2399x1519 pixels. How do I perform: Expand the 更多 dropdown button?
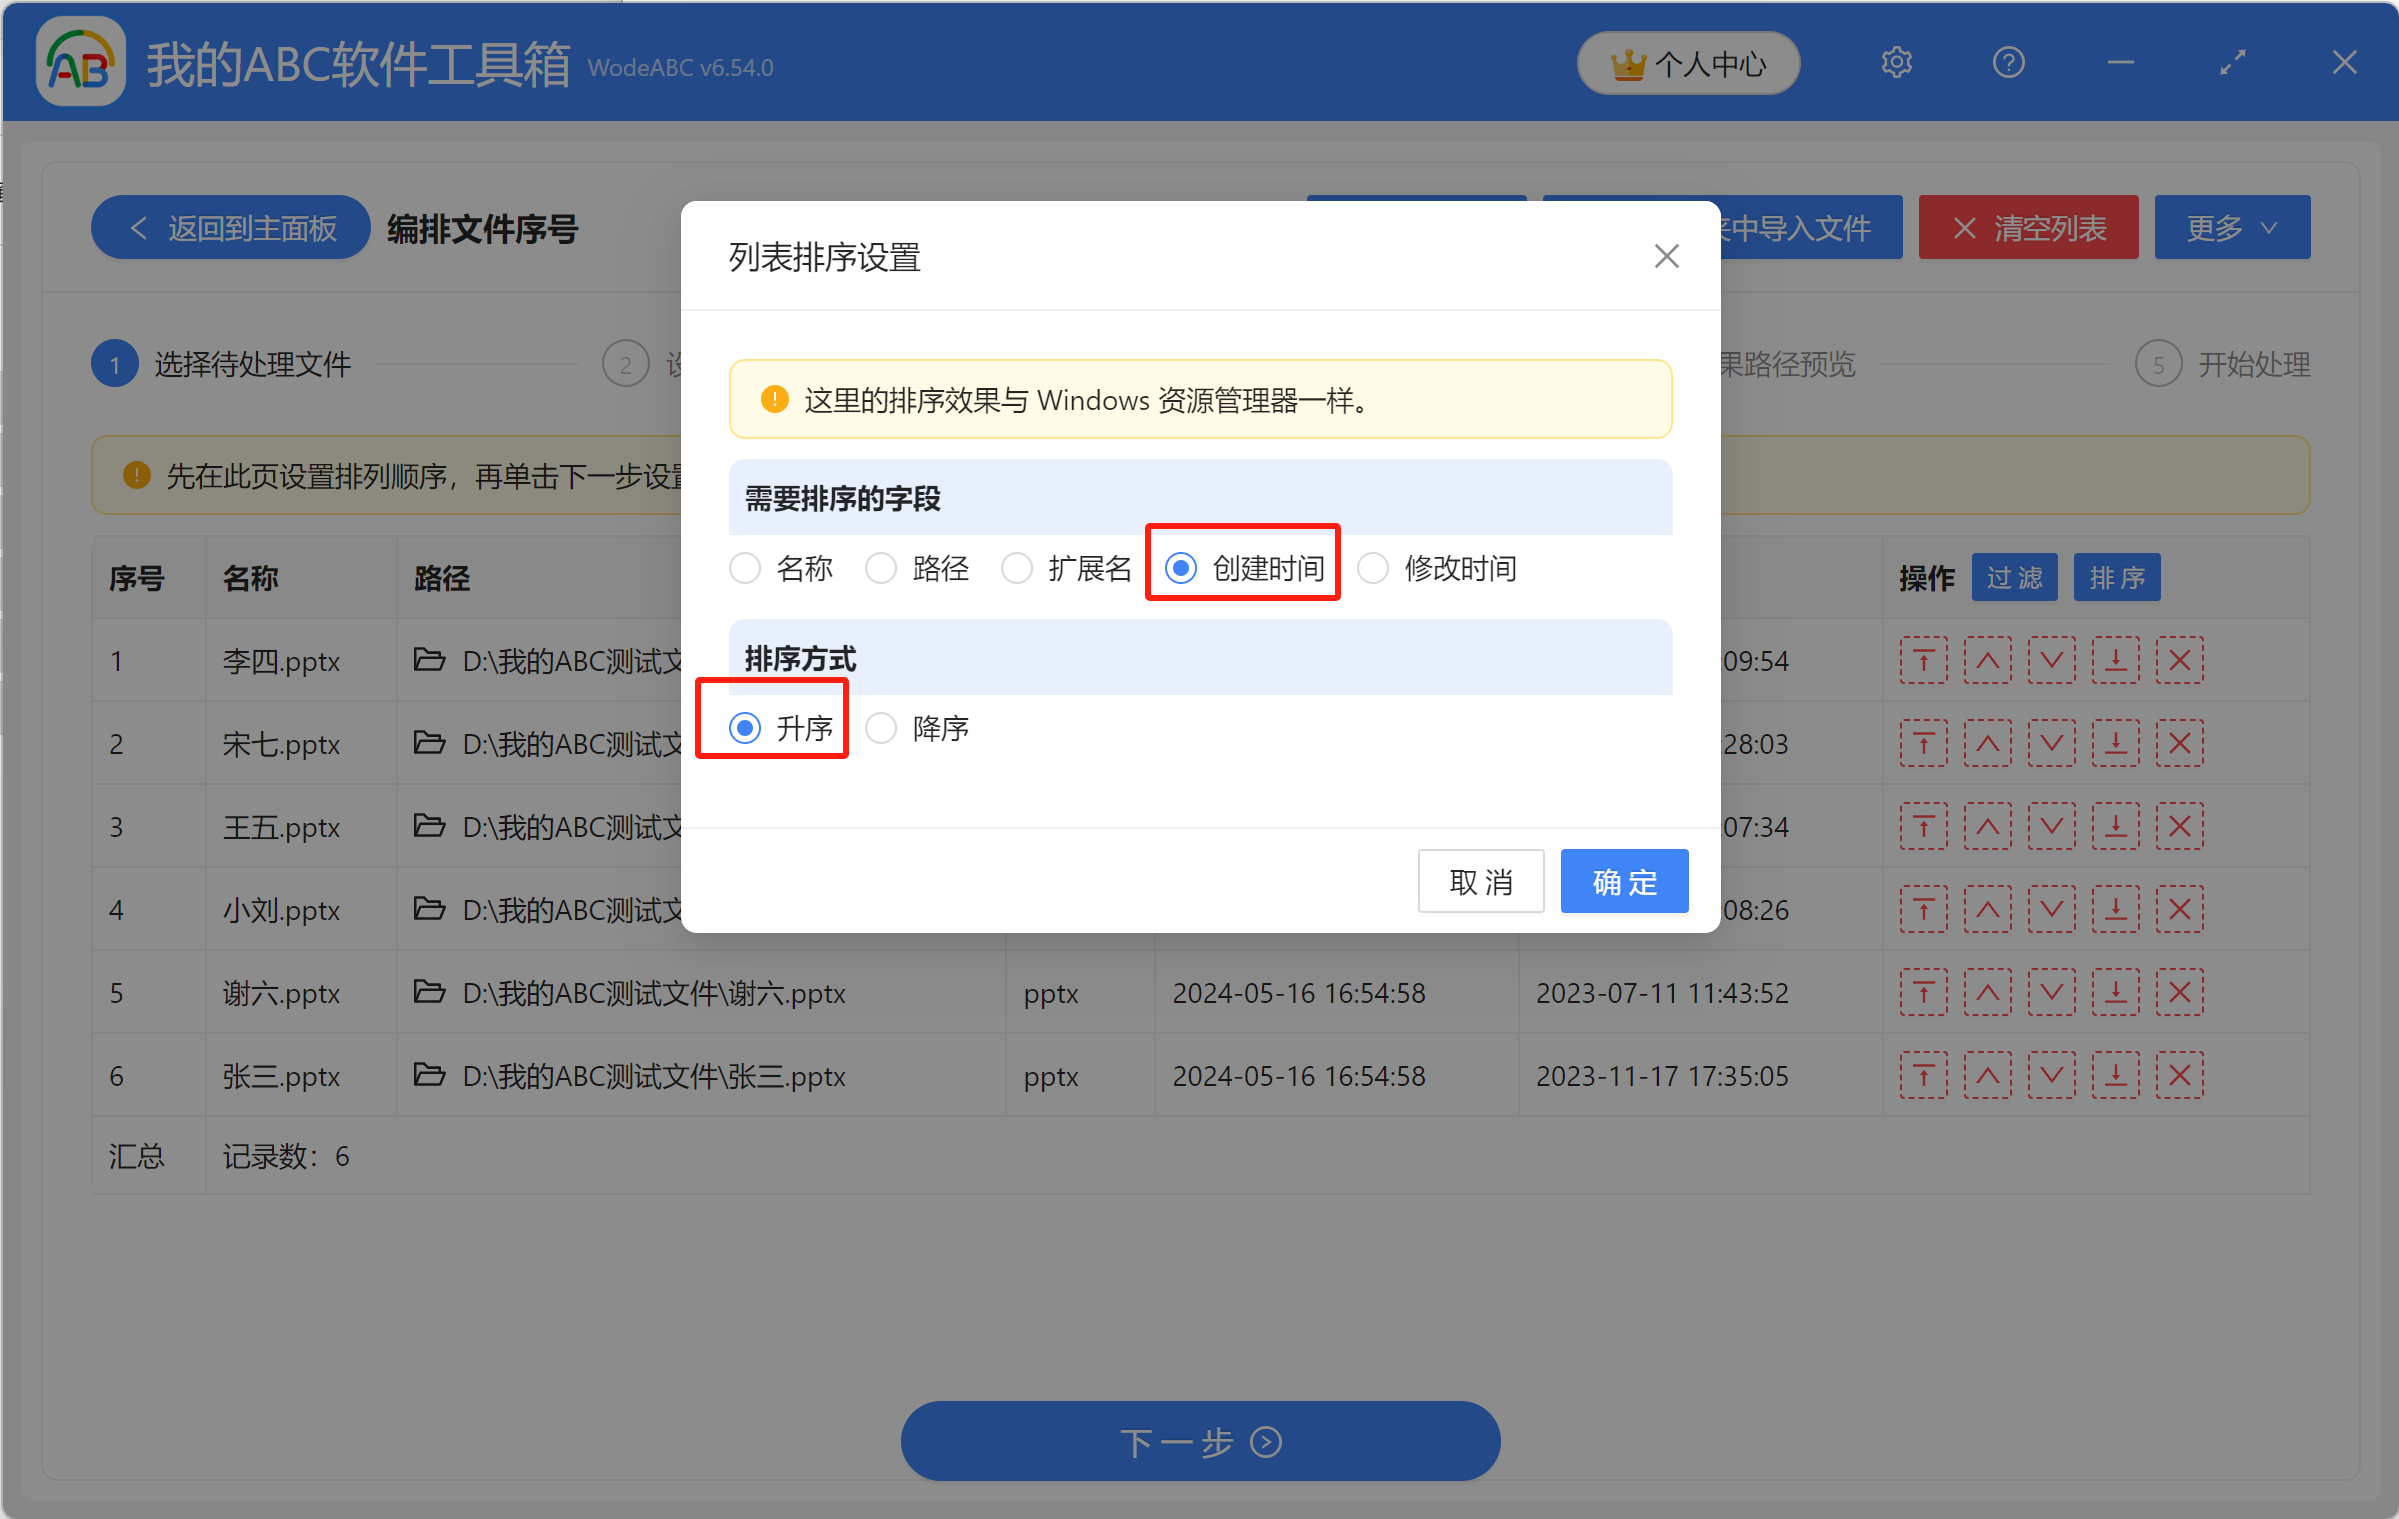point(2231,228)
